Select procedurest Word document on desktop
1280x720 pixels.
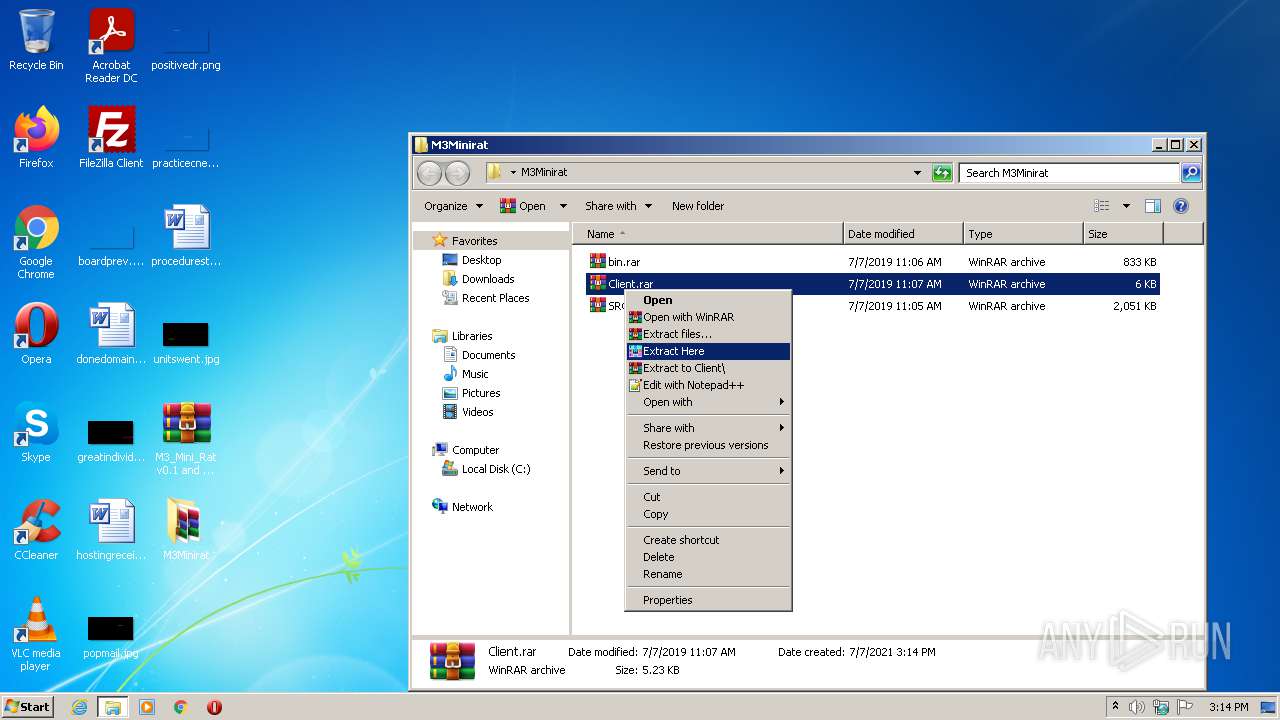click(186, 236)
